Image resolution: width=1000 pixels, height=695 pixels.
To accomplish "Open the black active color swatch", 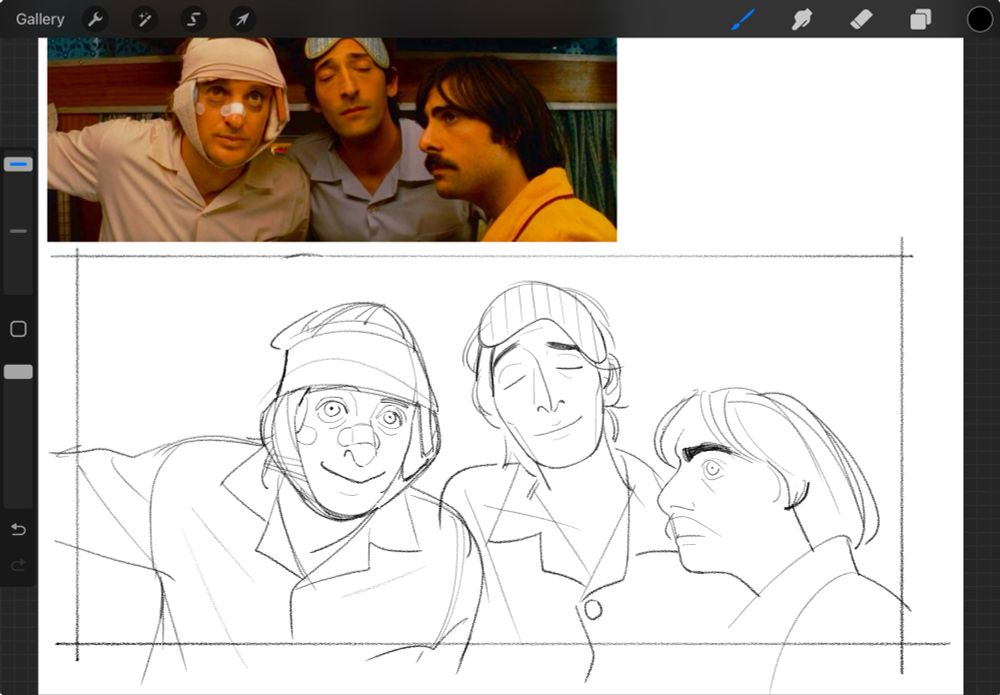I will click(980, 19).
